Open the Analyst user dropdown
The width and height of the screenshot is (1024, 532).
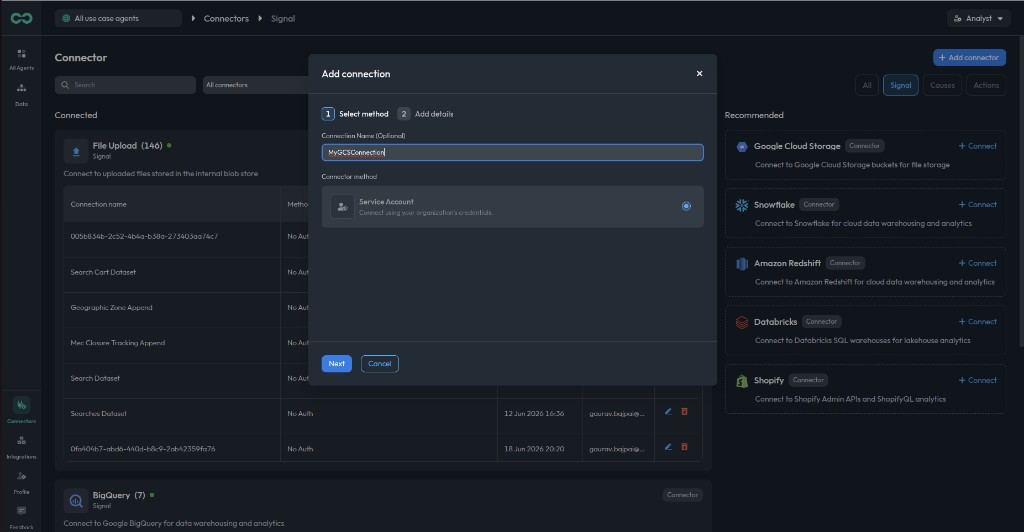[x=978, y=18]
